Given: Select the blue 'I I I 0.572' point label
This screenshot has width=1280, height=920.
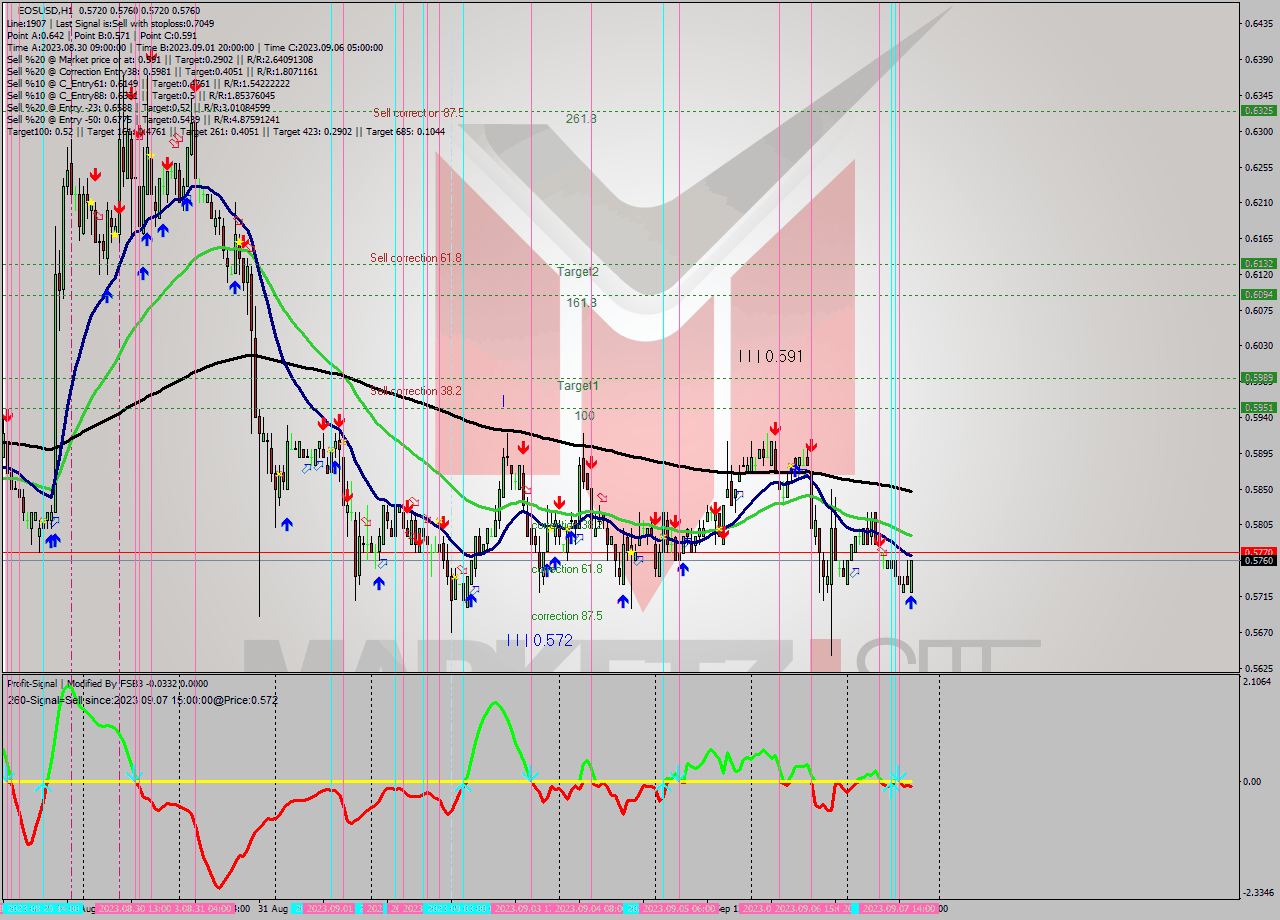Looking at the screenshot, I should point(539,640).
